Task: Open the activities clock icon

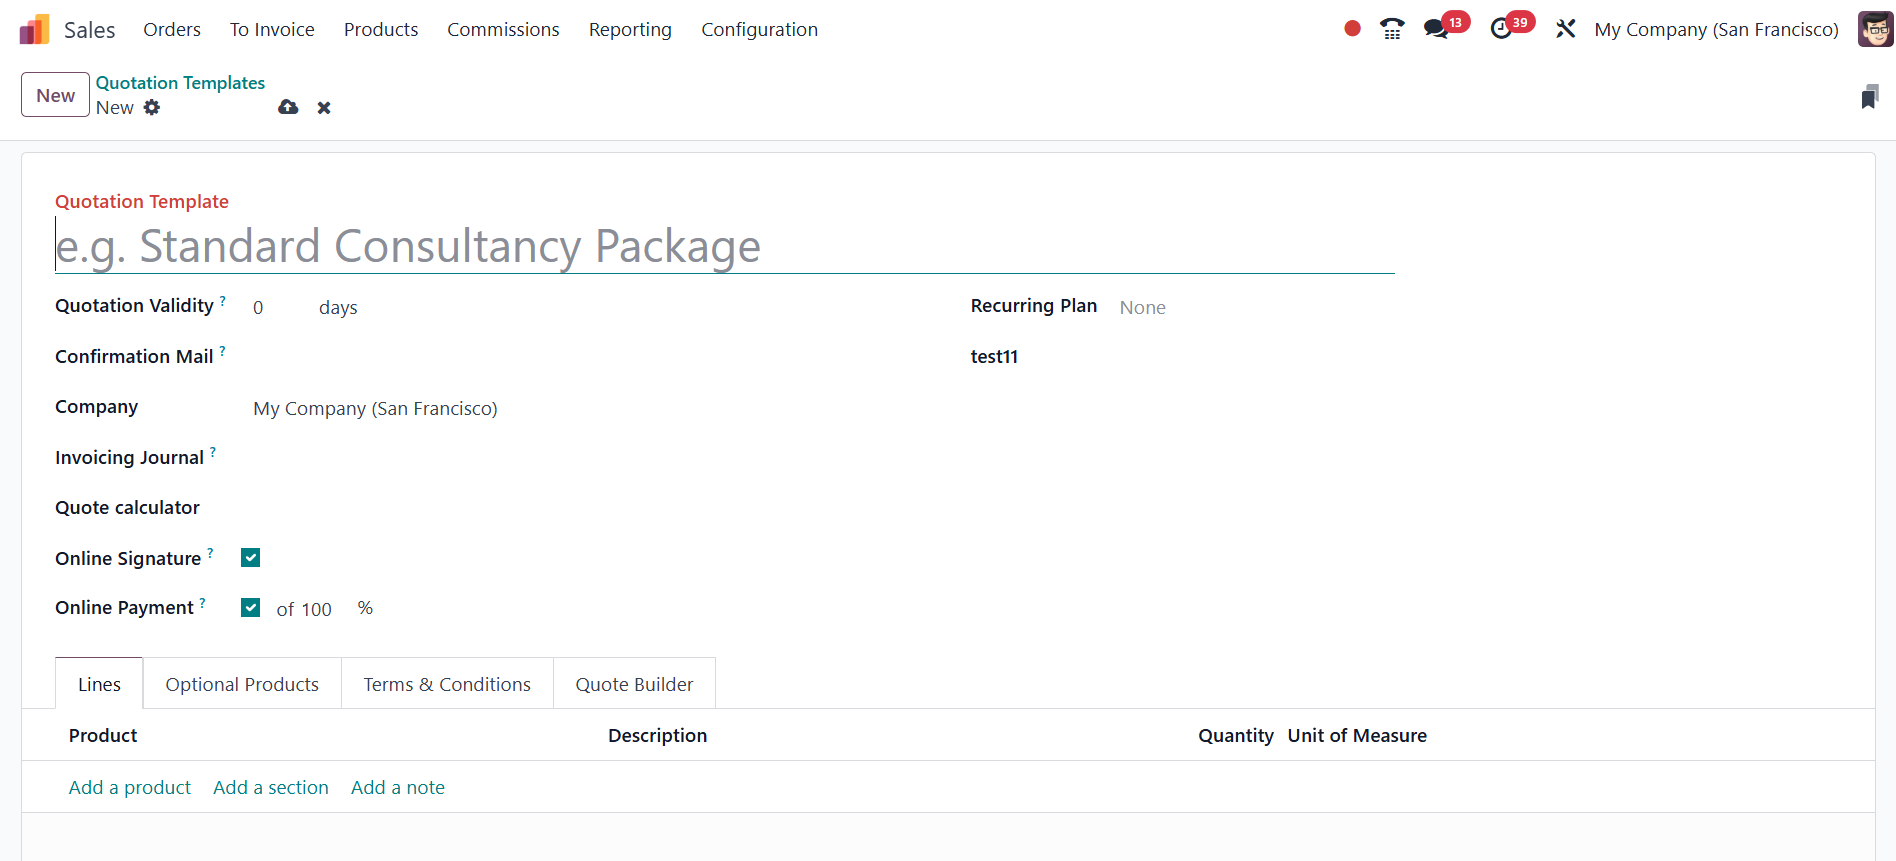Action: [x=1501, y=29]
